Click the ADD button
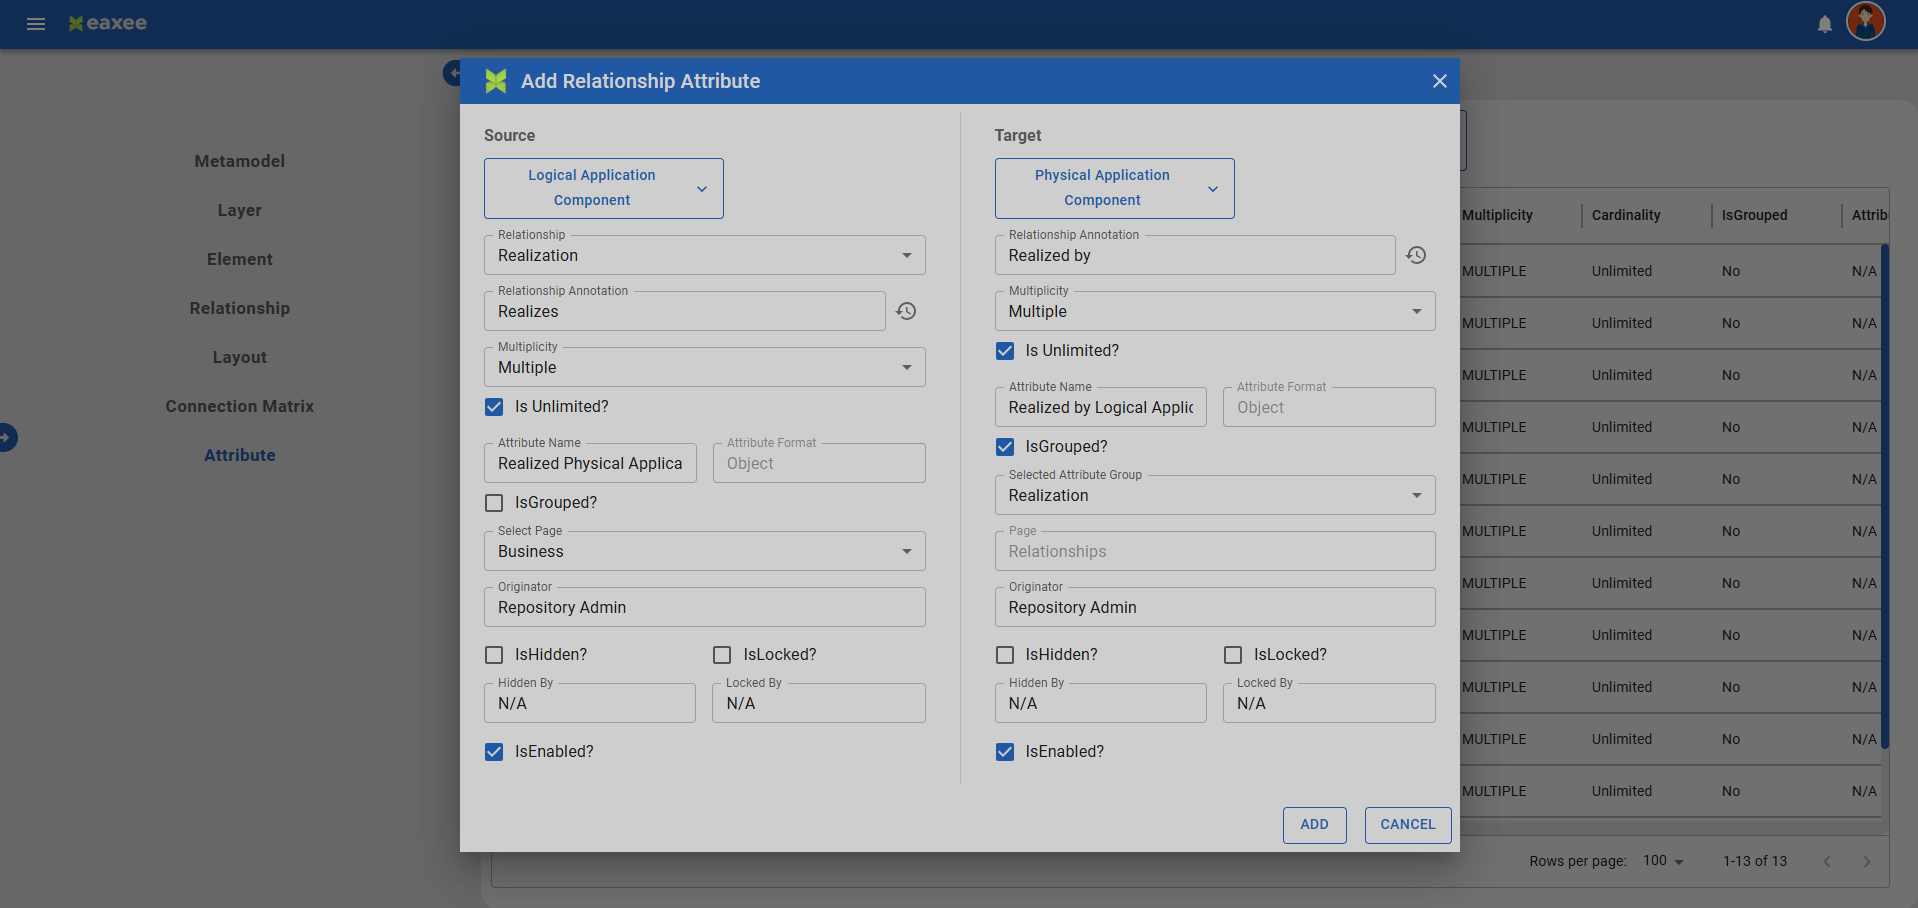This screenshot has height=908, width=1918. click(x=1315, y=825)
